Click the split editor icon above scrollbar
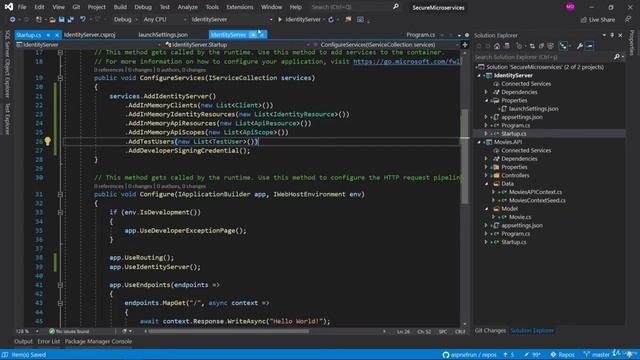640x360 pixels. click(464, 44)
